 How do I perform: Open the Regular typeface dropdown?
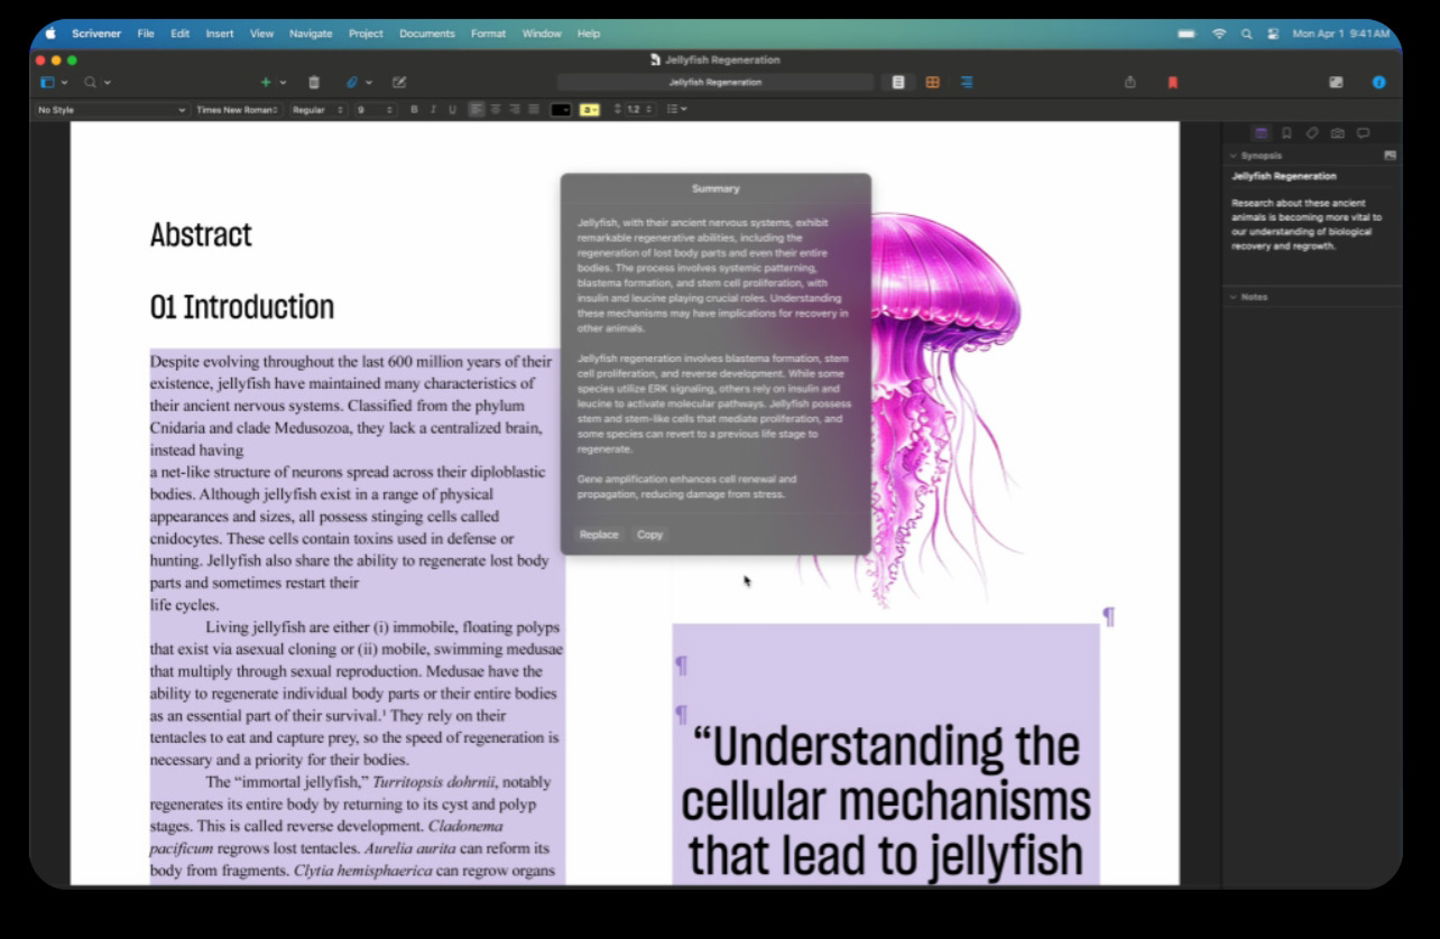coord(318,109)
